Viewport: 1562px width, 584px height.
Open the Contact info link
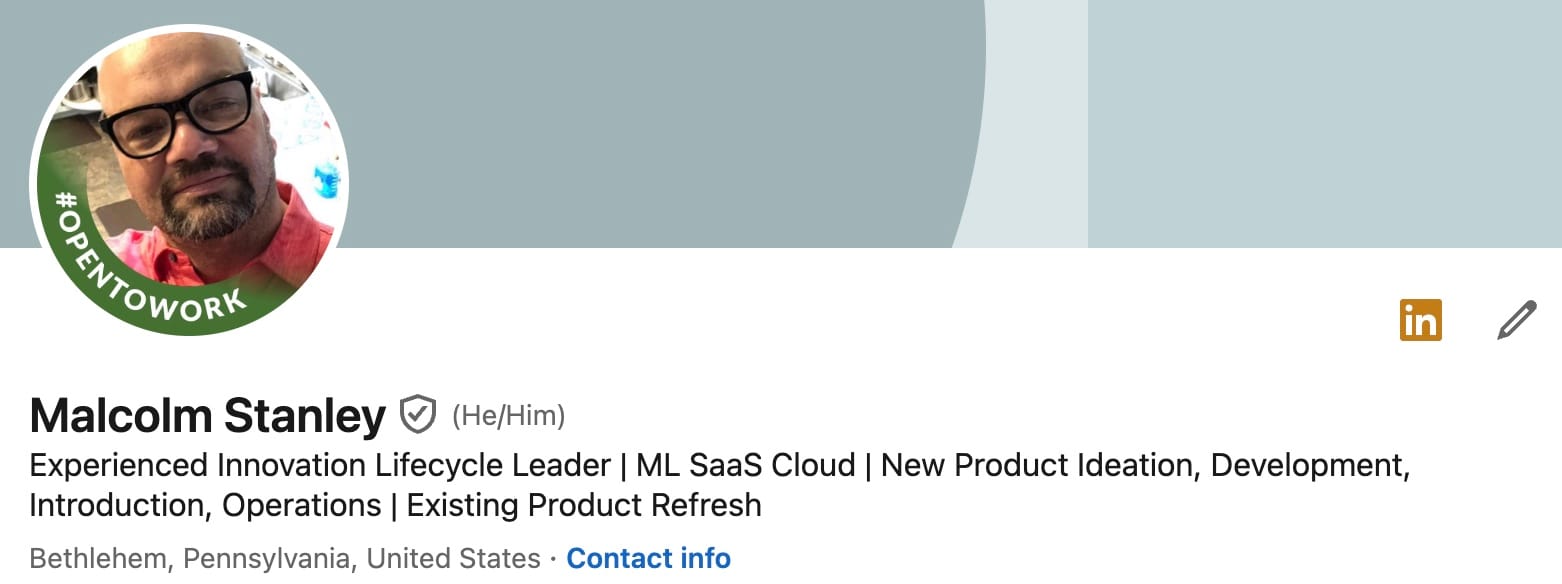(x=648, y=558)
